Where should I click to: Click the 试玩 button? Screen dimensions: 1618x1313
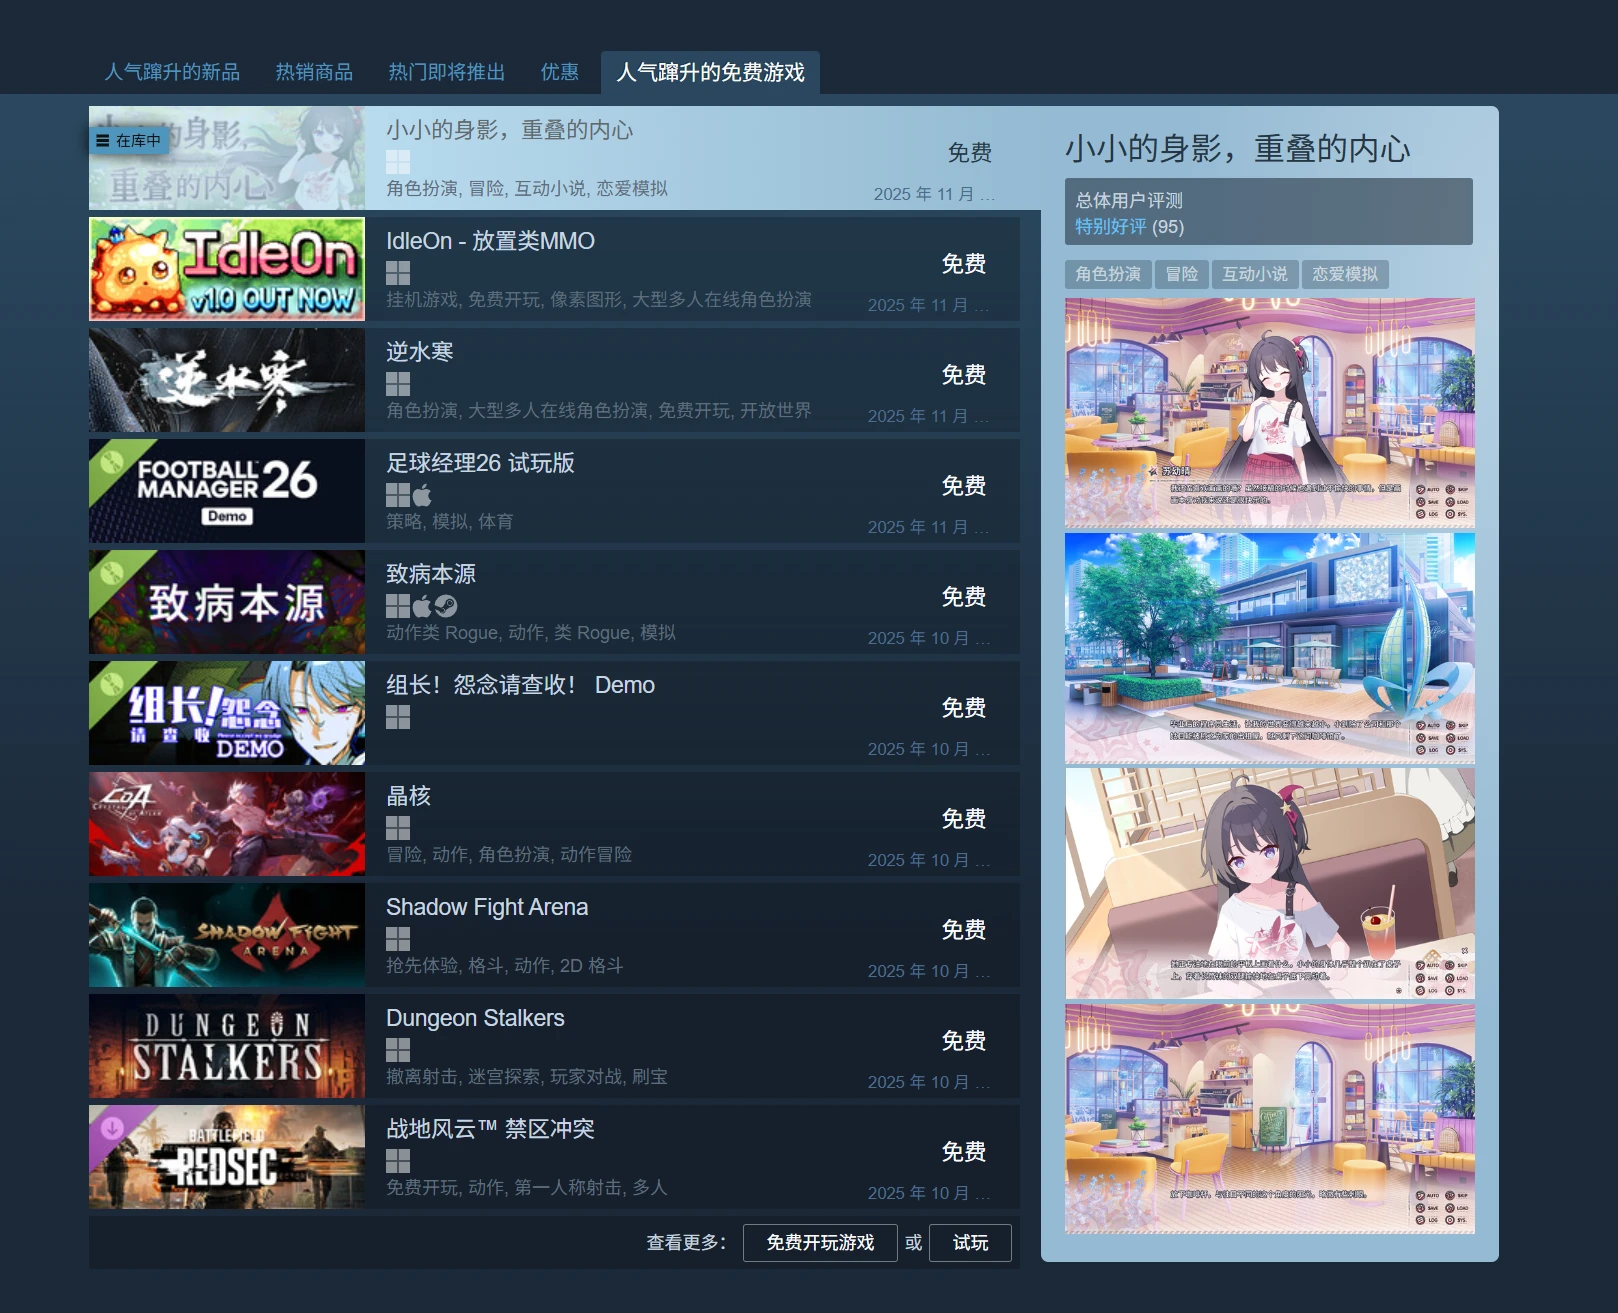(x=970, y=1243)
